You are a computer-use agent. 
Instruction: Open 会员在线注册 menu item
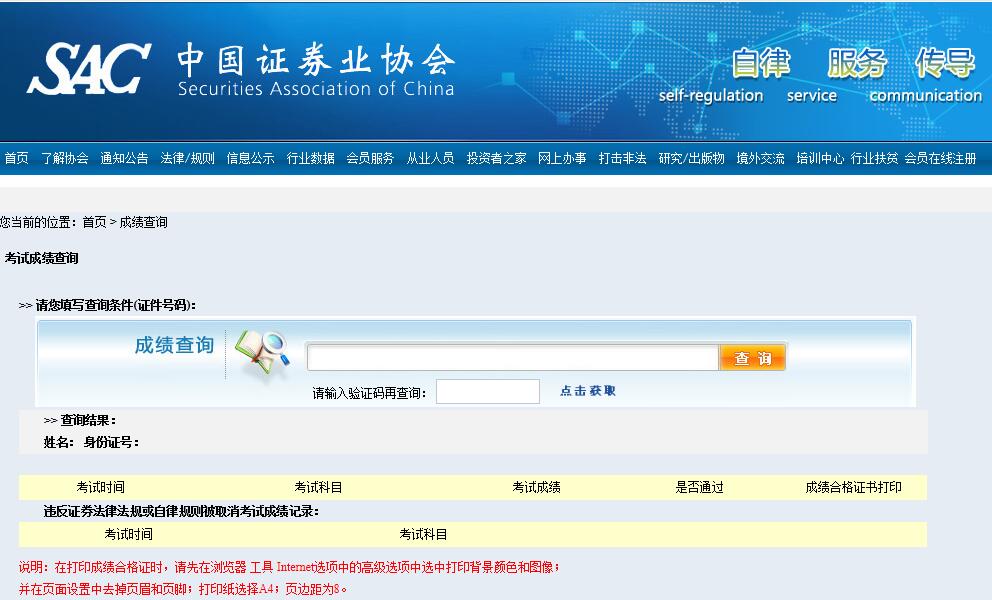[x=940, y=158]
